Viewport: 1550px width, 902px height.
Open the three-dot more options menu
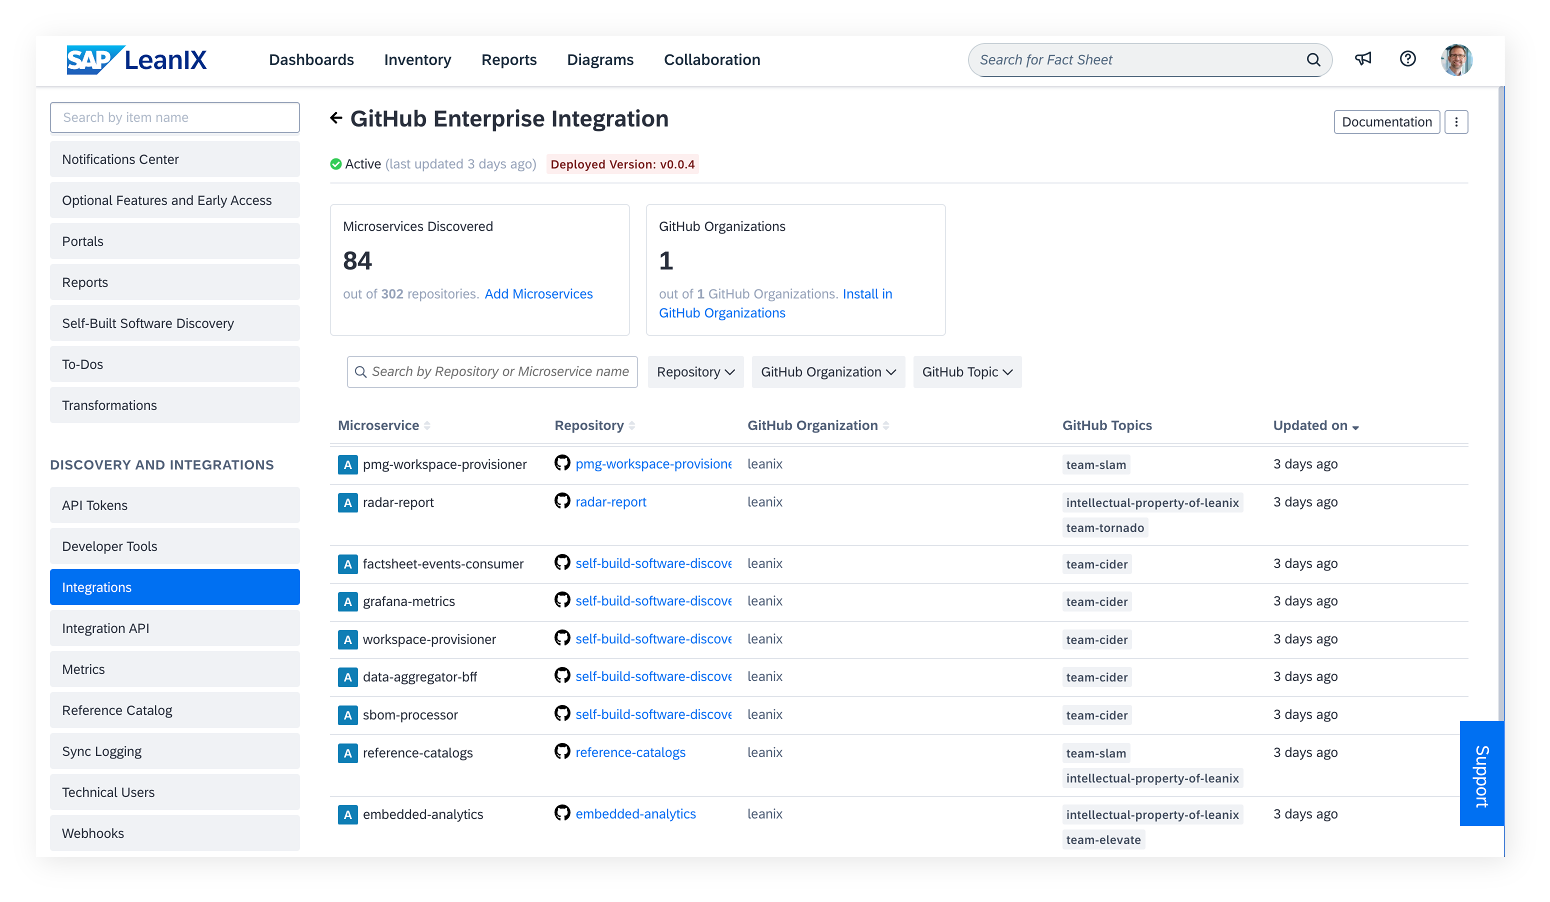pyautogui.click(x=1456, y=122)
